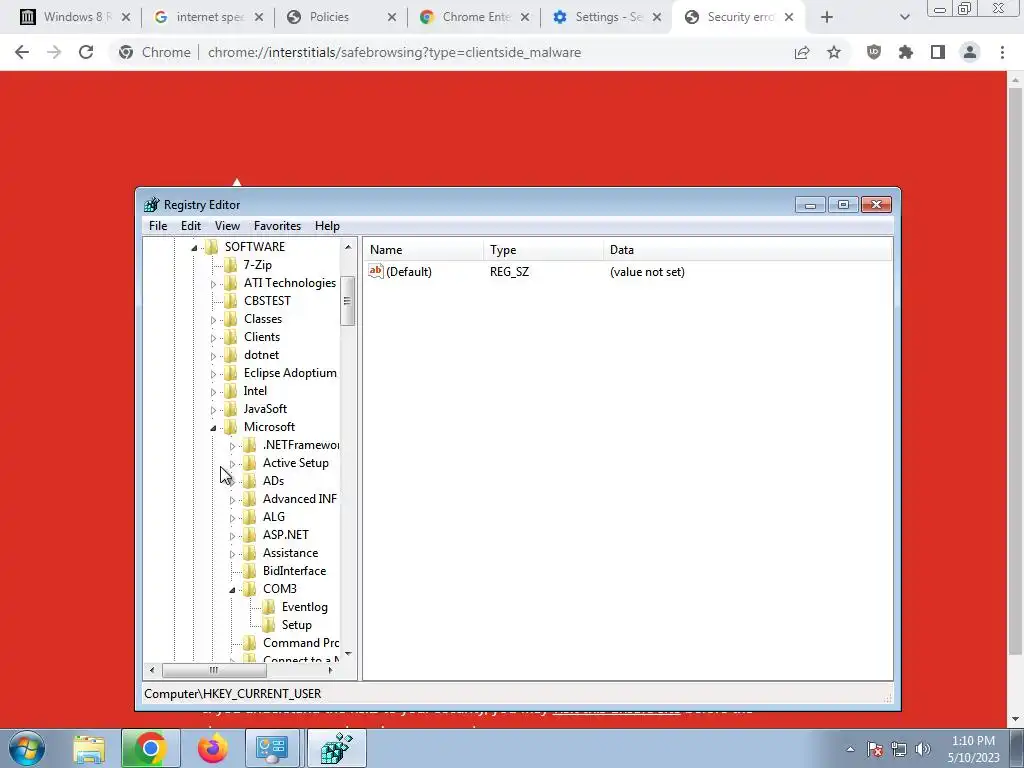
Task: Select the 7-Zip folder icon
Action: [231, 264]
